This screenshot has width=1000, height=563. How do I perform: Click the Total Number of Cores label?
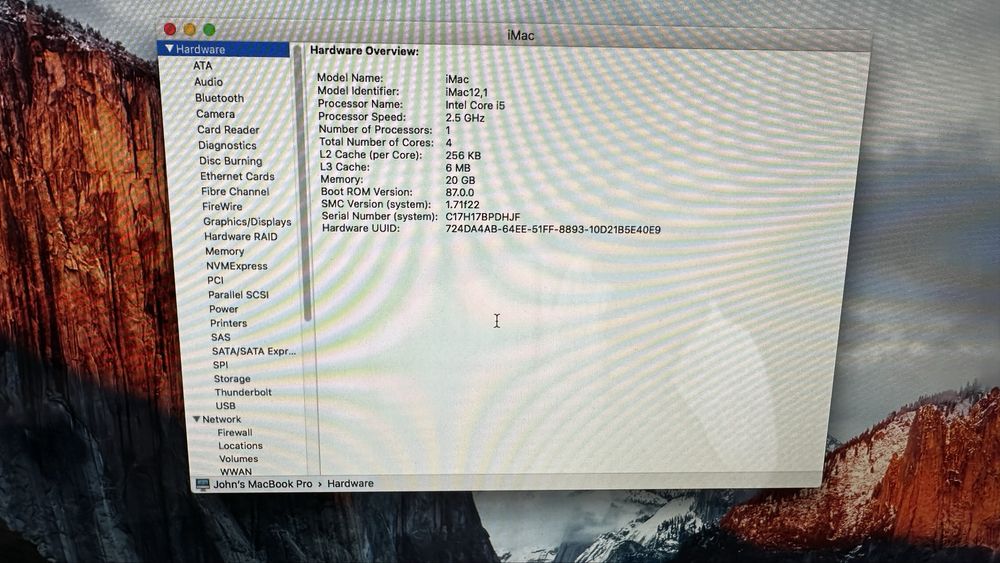tap(376, 142)
